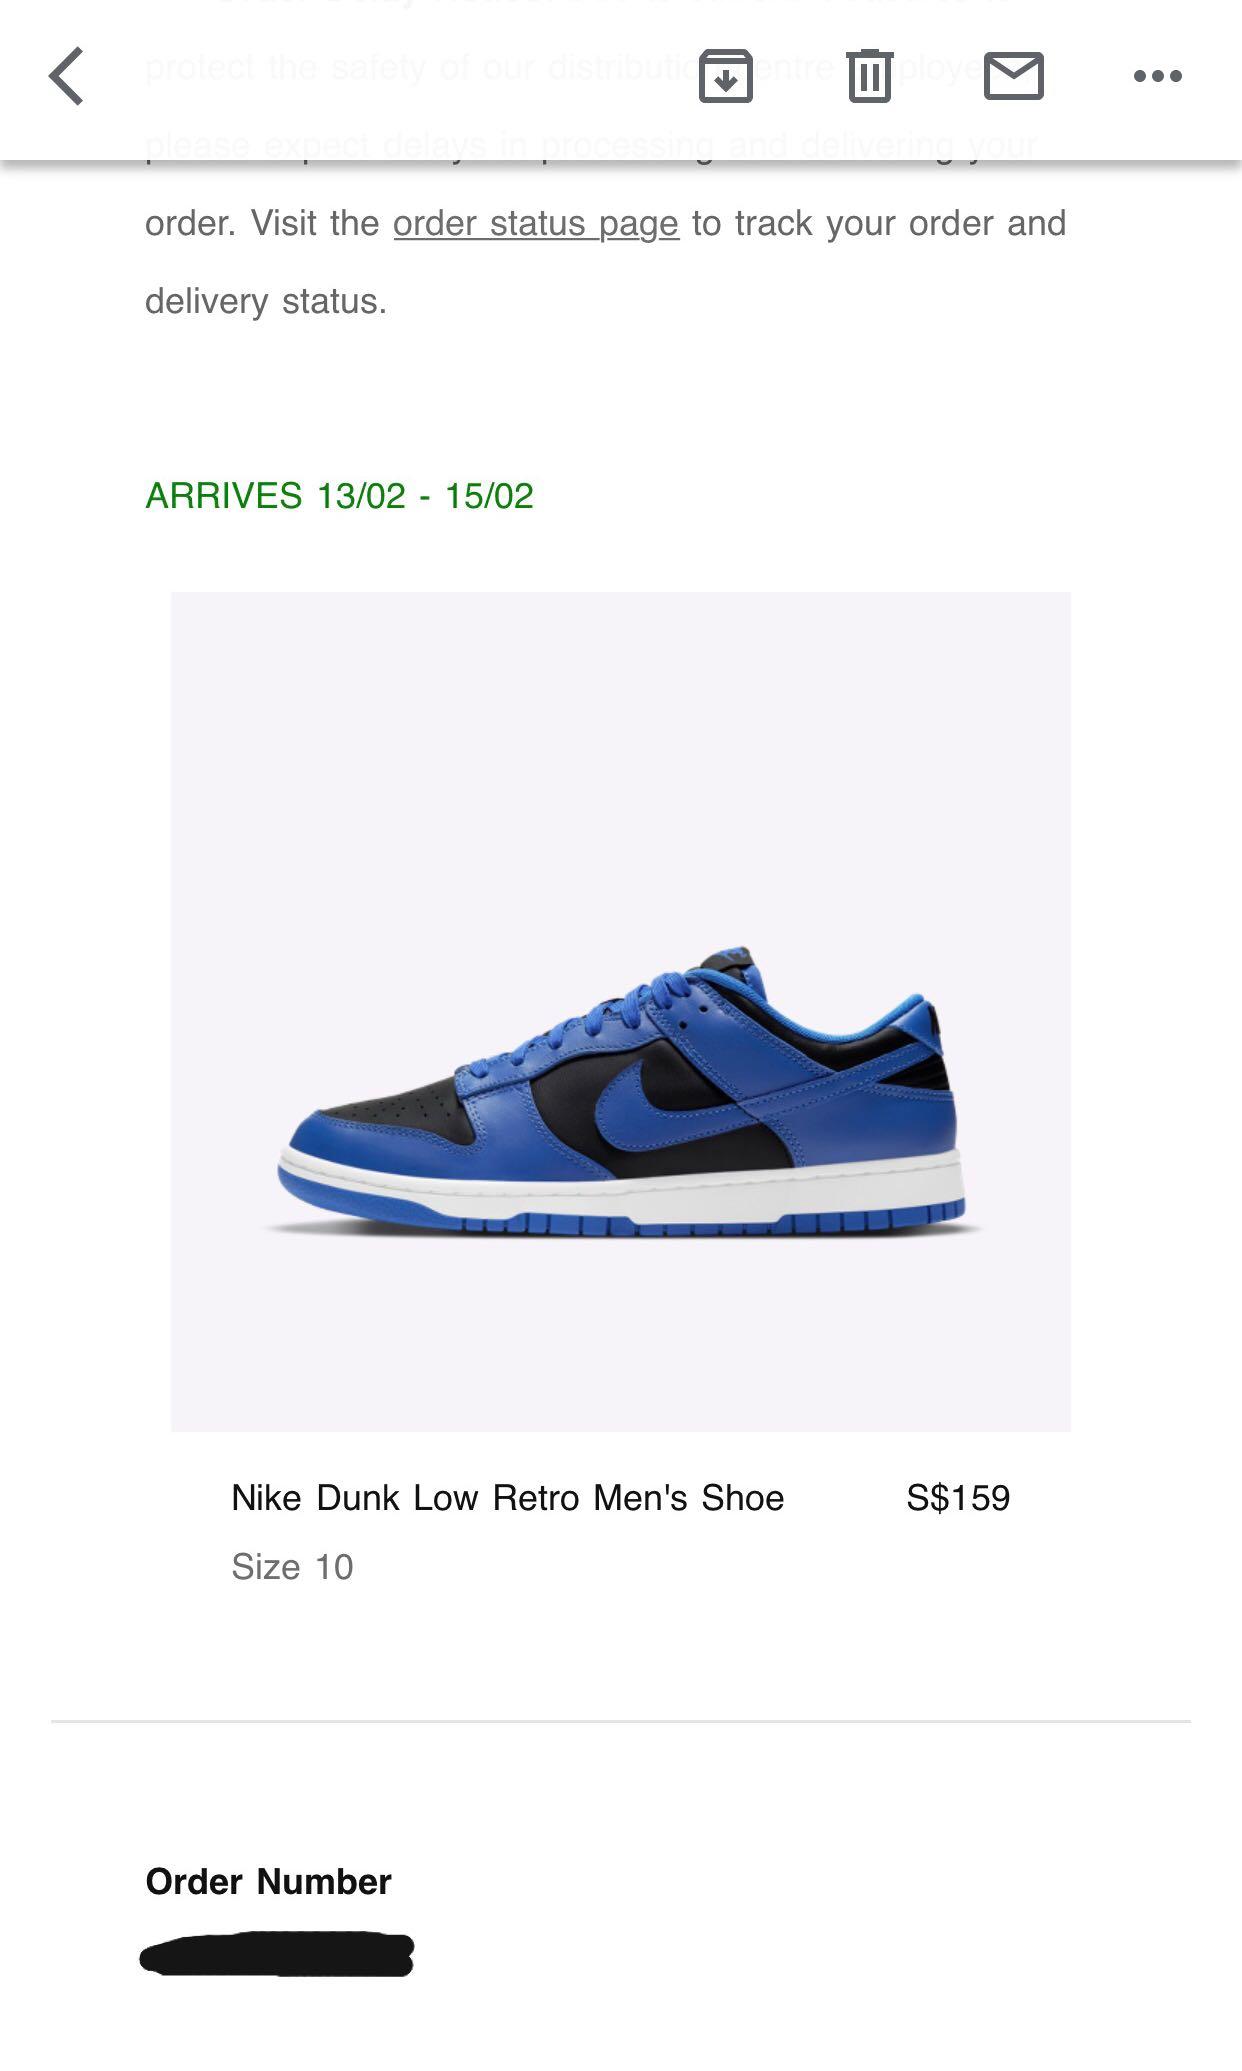Tap the green ARRIVES 13/02 - 15/02 text
Screen dimensions: 1242x2071
(340, 496)
